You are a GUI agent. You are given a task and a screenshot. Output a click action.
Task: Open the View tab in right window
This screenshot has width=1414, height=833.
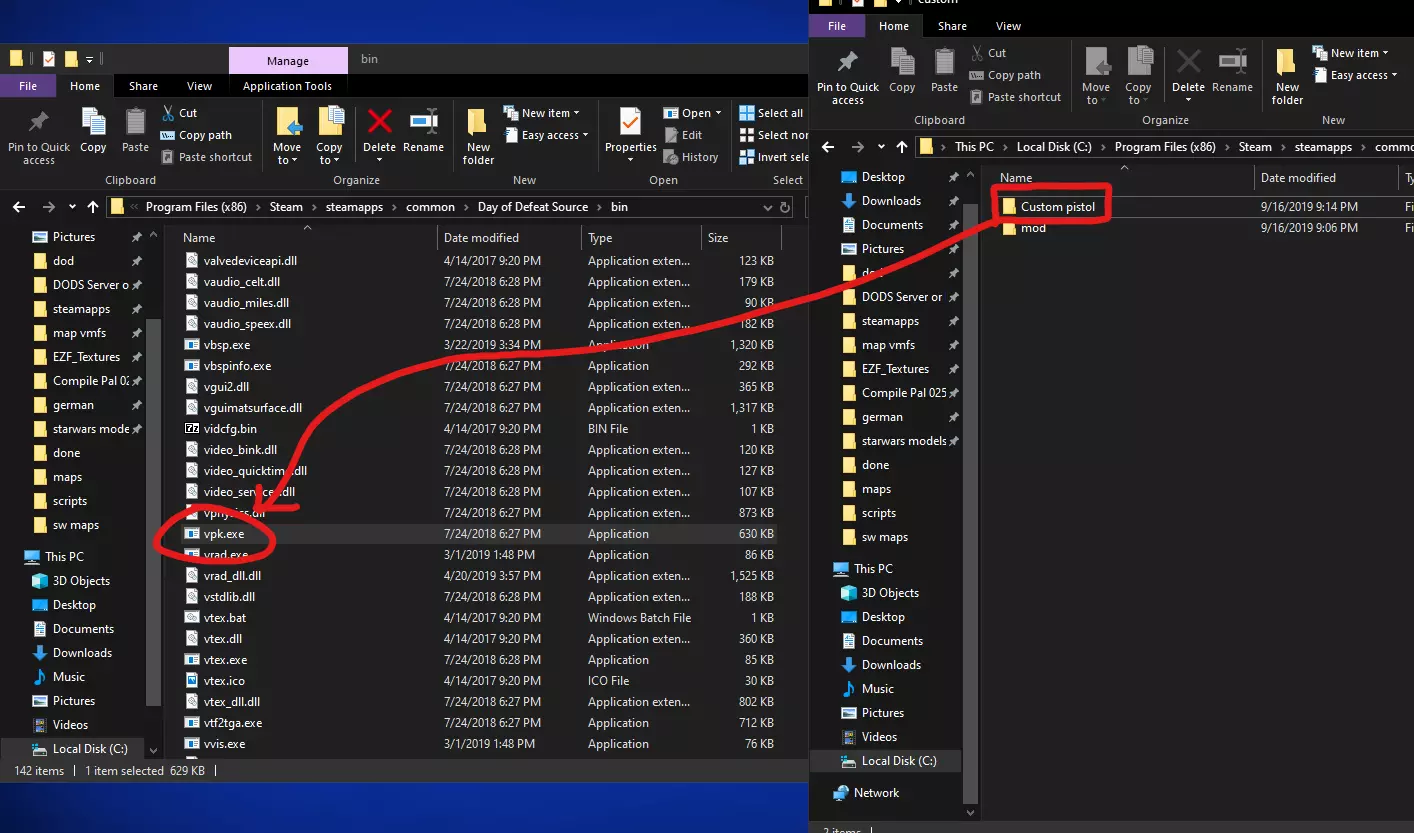(1008, 26)
